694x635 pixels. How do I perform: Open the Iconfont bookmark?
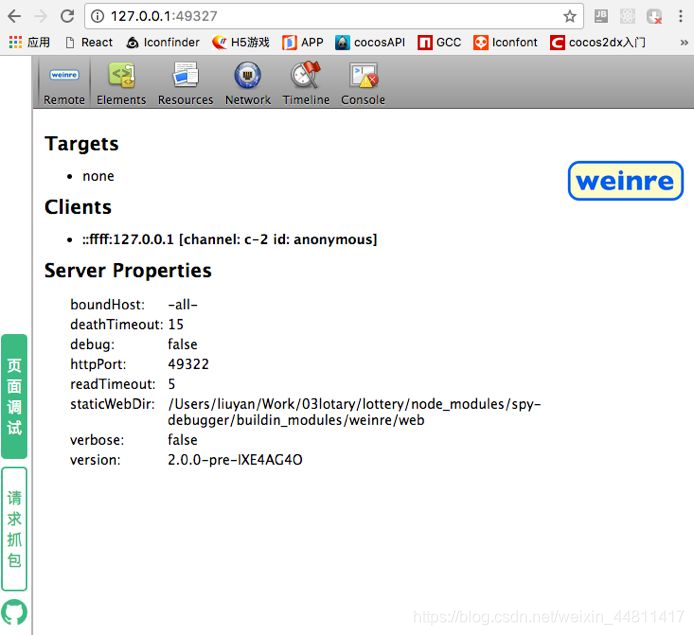click(x=505, y=42)
